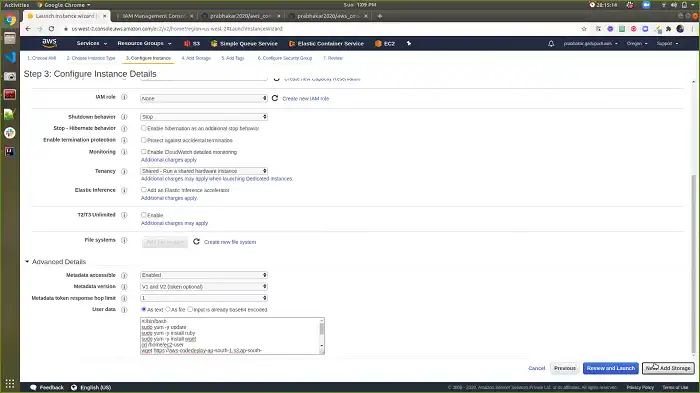Viewport: 700px width, 393px height.
Task: Click the pin shortcut icon in AWS navbar
Action: [408, 43]
